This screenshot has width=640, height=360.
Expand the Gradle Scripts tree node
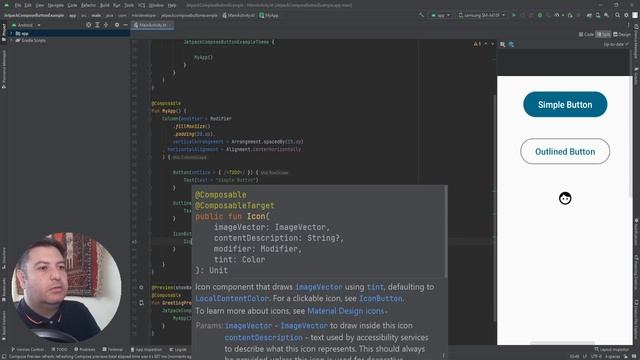click(11, 40)
